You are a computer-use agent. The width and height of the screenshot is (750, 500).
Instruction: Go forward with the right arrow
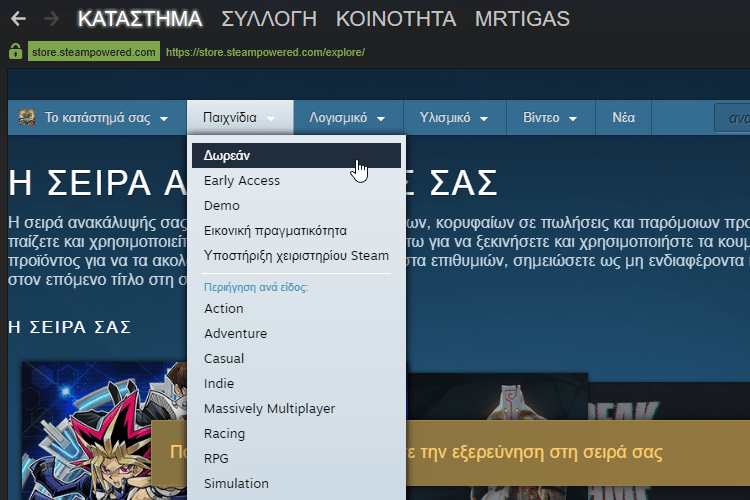click(x=51, y=19)
